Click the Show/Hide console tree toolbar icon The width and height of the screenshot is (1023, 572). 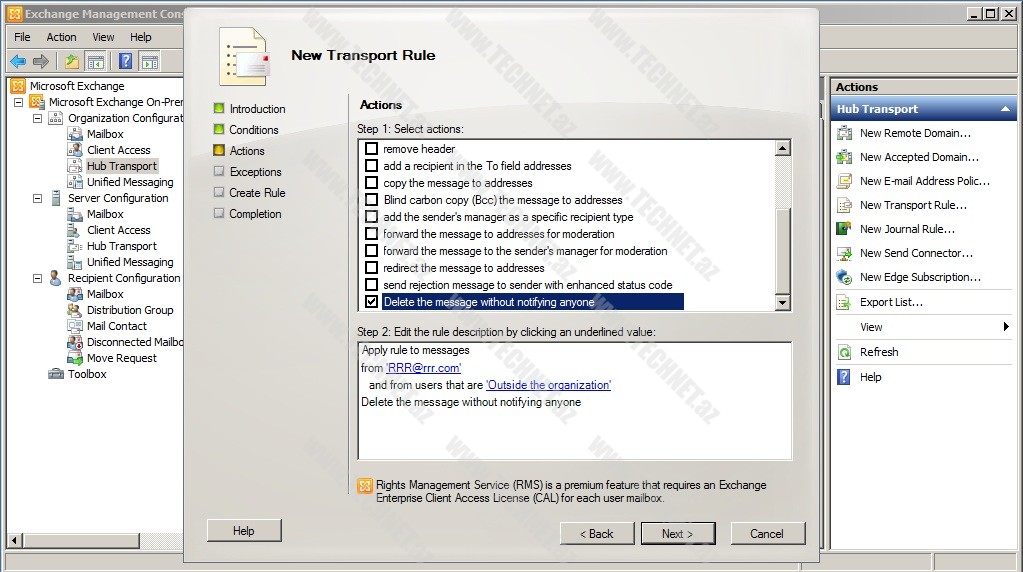95,62
